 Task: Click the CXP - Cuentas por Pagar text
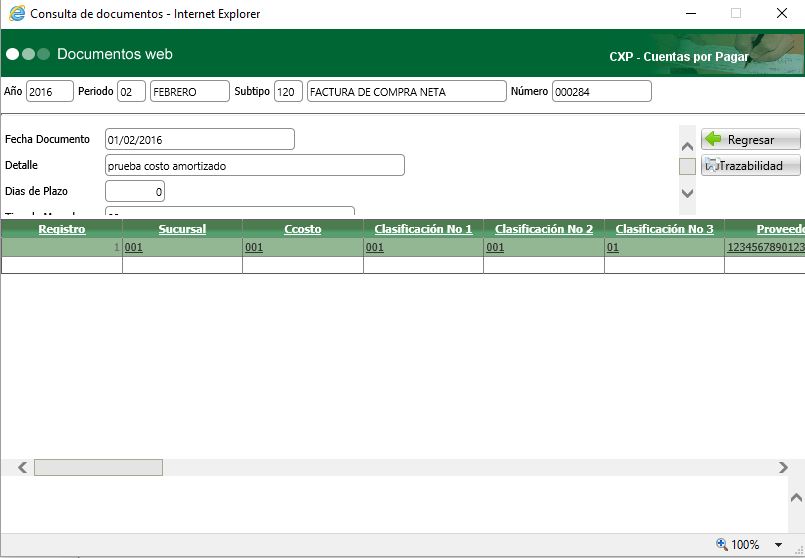(679, 56)
